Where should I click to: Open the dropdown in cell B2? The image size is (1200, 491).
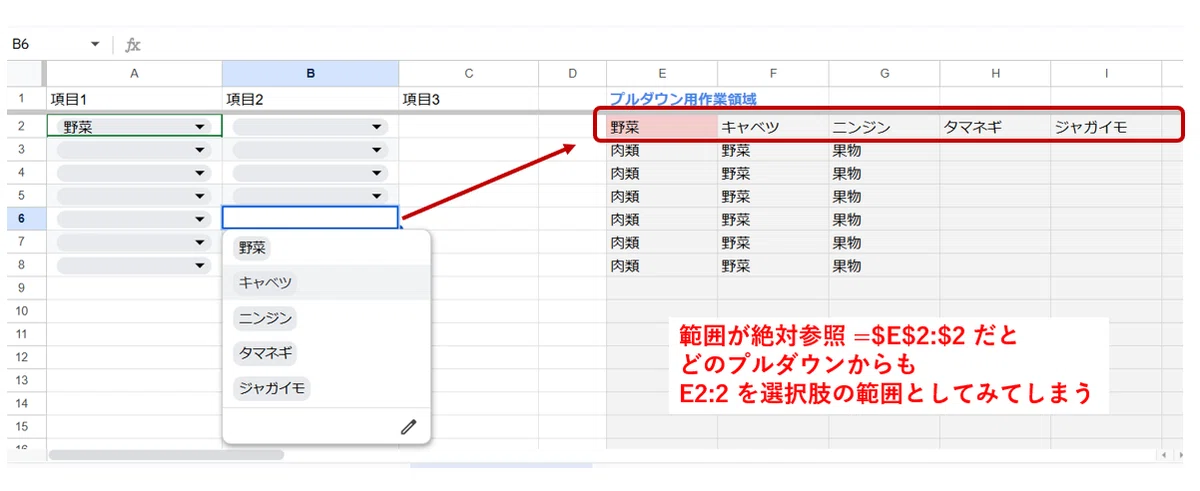377,127
